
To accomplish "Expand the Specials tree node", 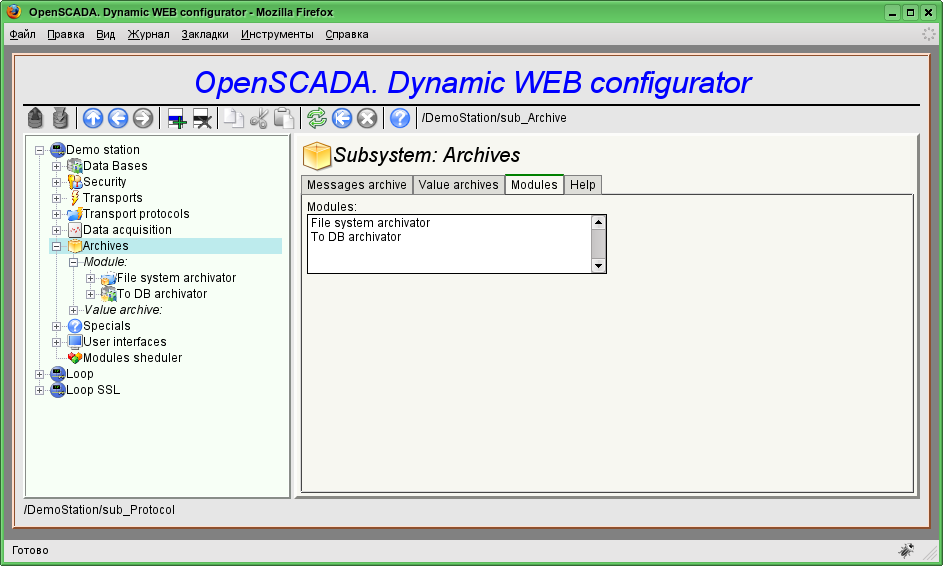I will [x=57, y=327].
